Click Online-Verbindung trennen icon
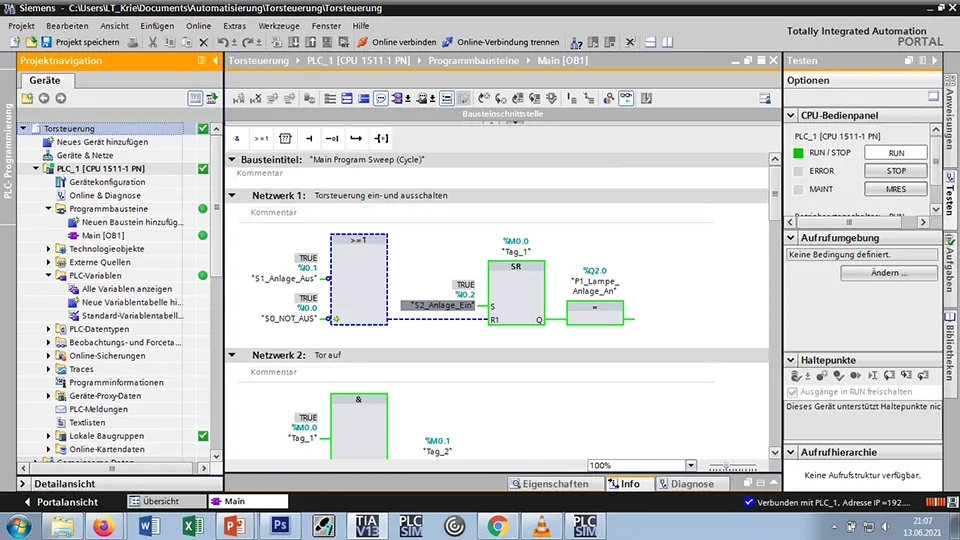 [x=448, y=42]
